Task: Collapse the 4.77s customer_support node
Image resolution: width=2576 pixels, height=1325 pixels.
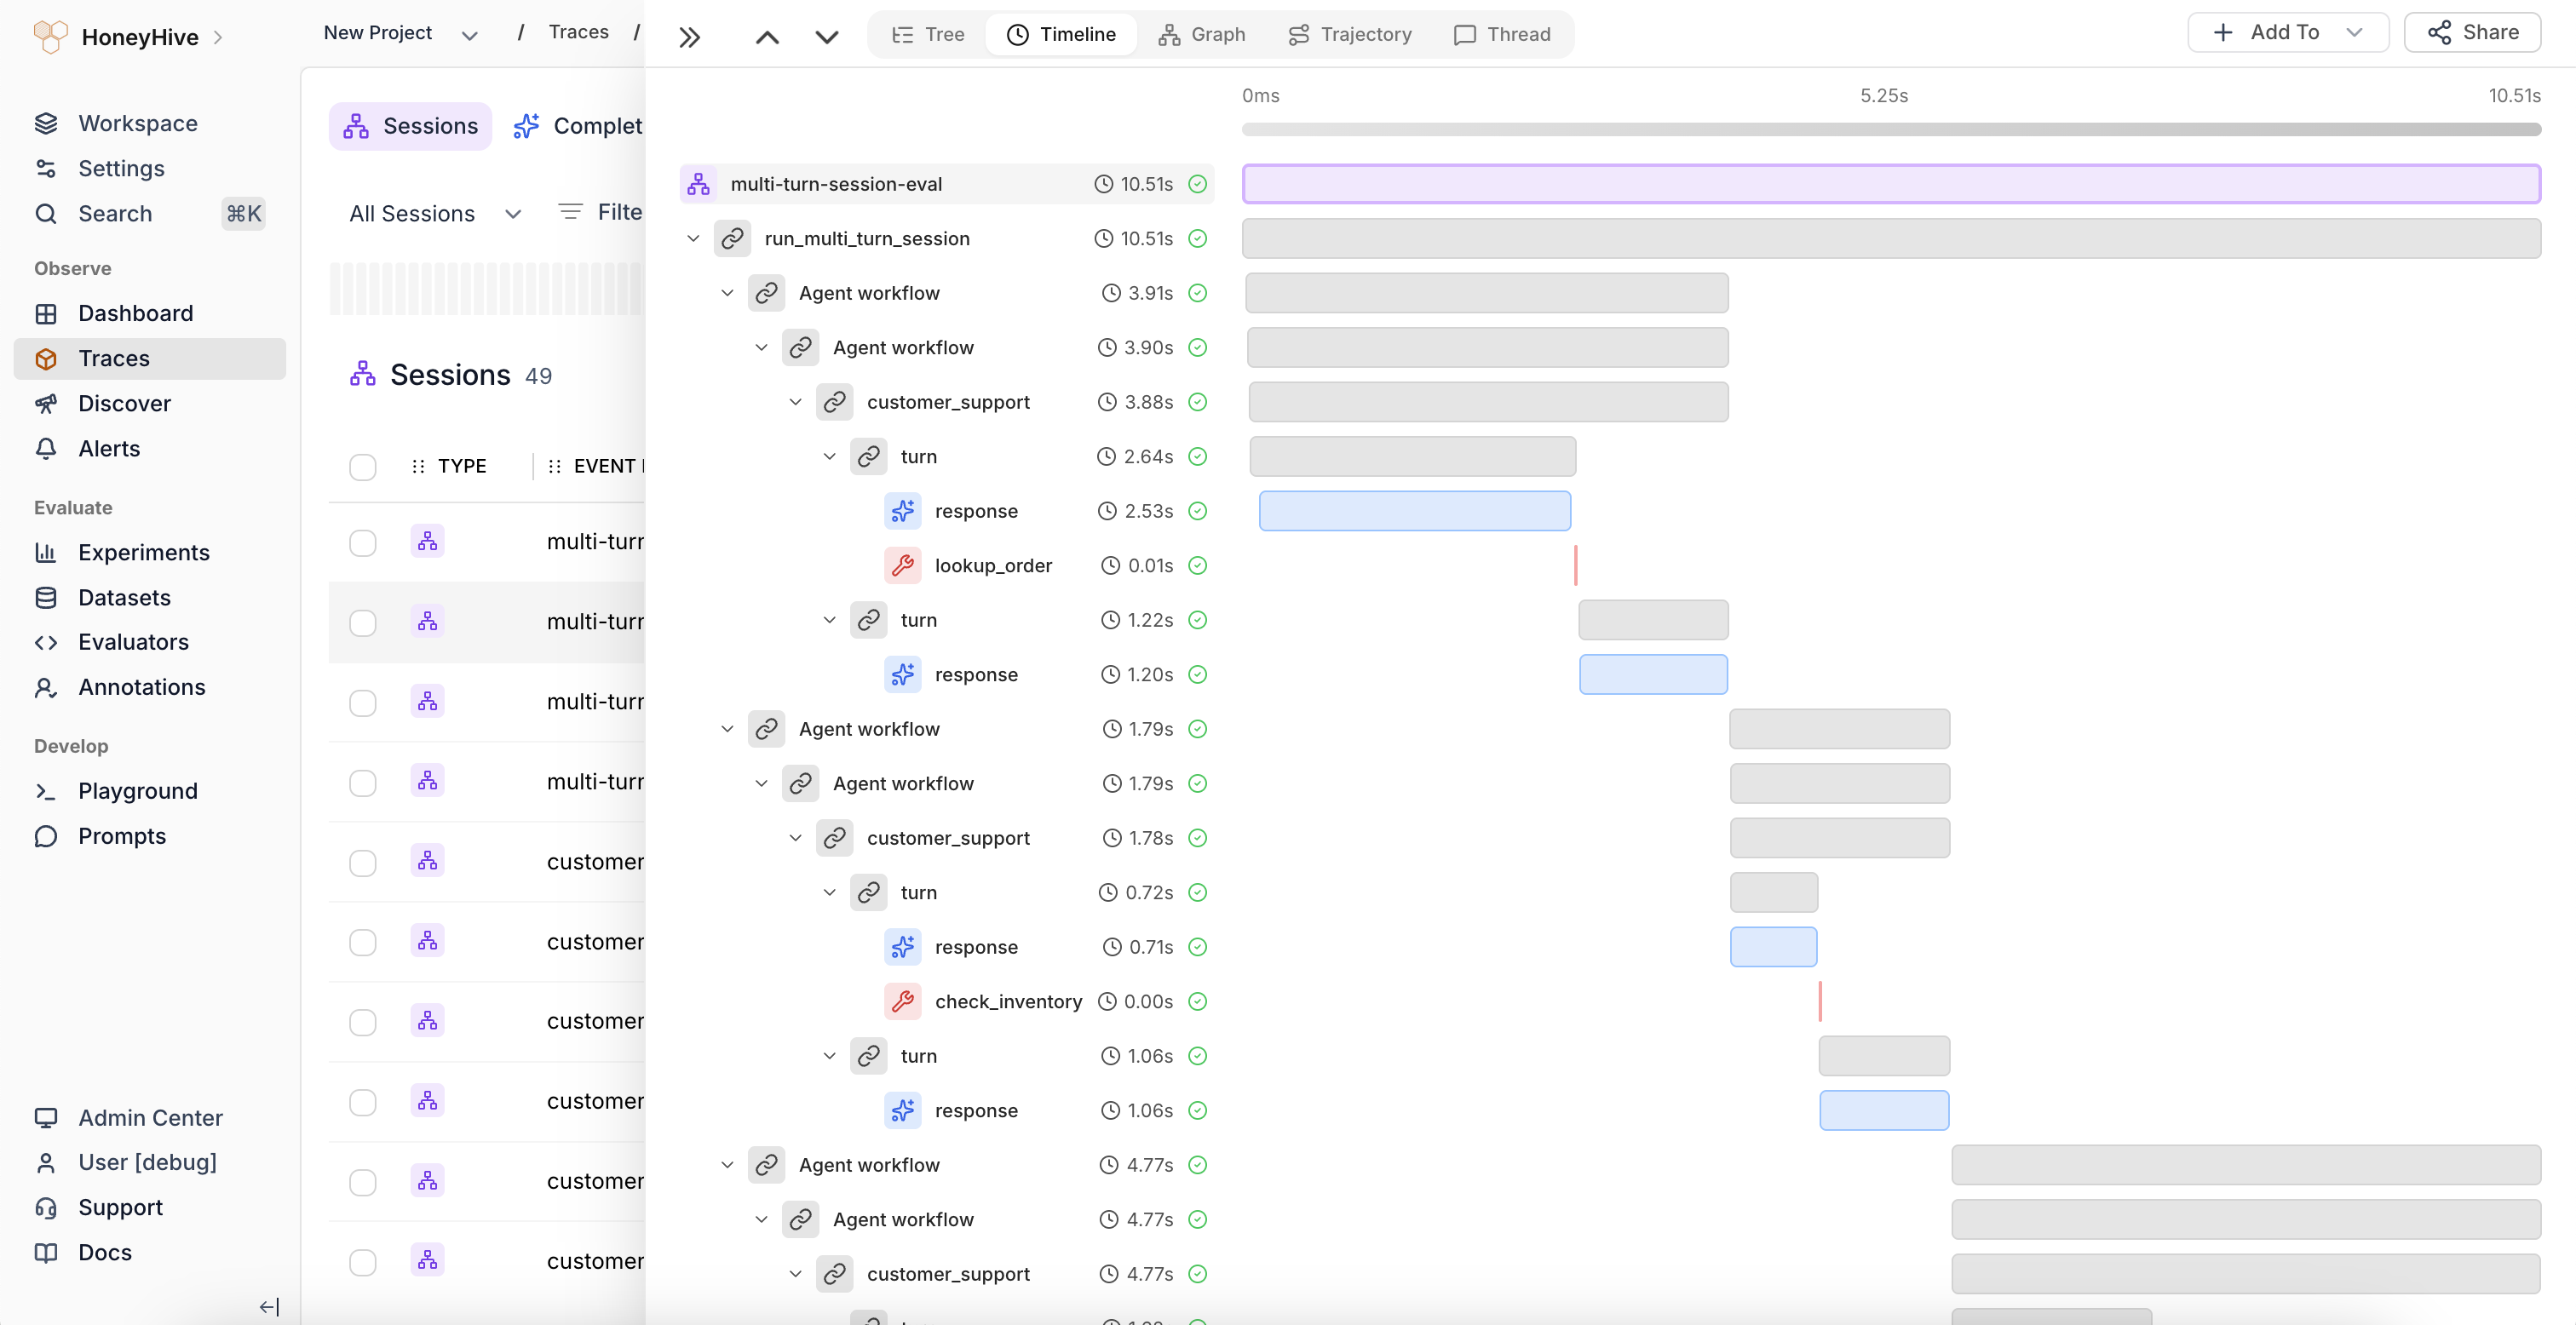Action: point(795,1274)
